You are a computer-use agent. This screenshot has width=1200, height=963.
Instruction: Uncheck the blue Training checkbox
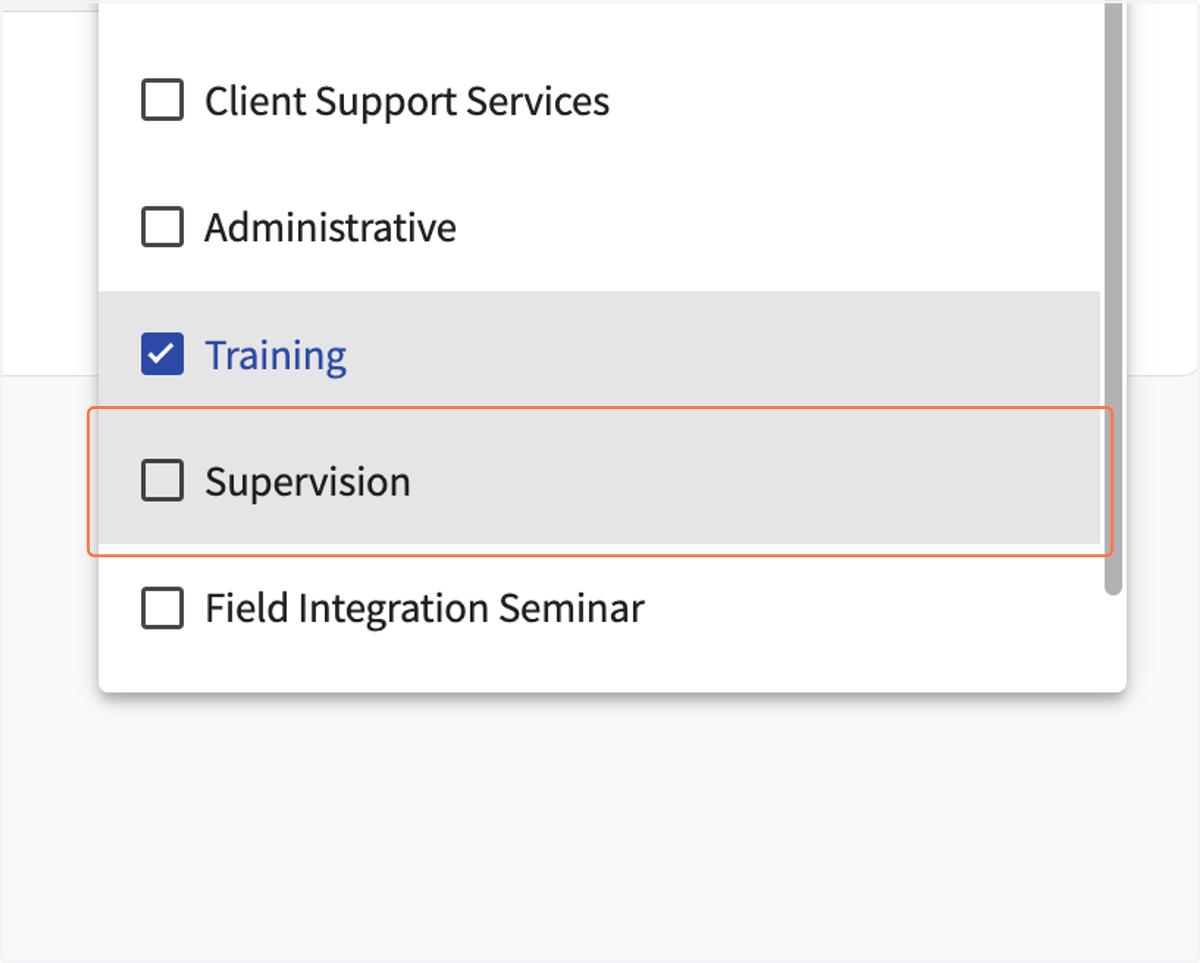162,354
